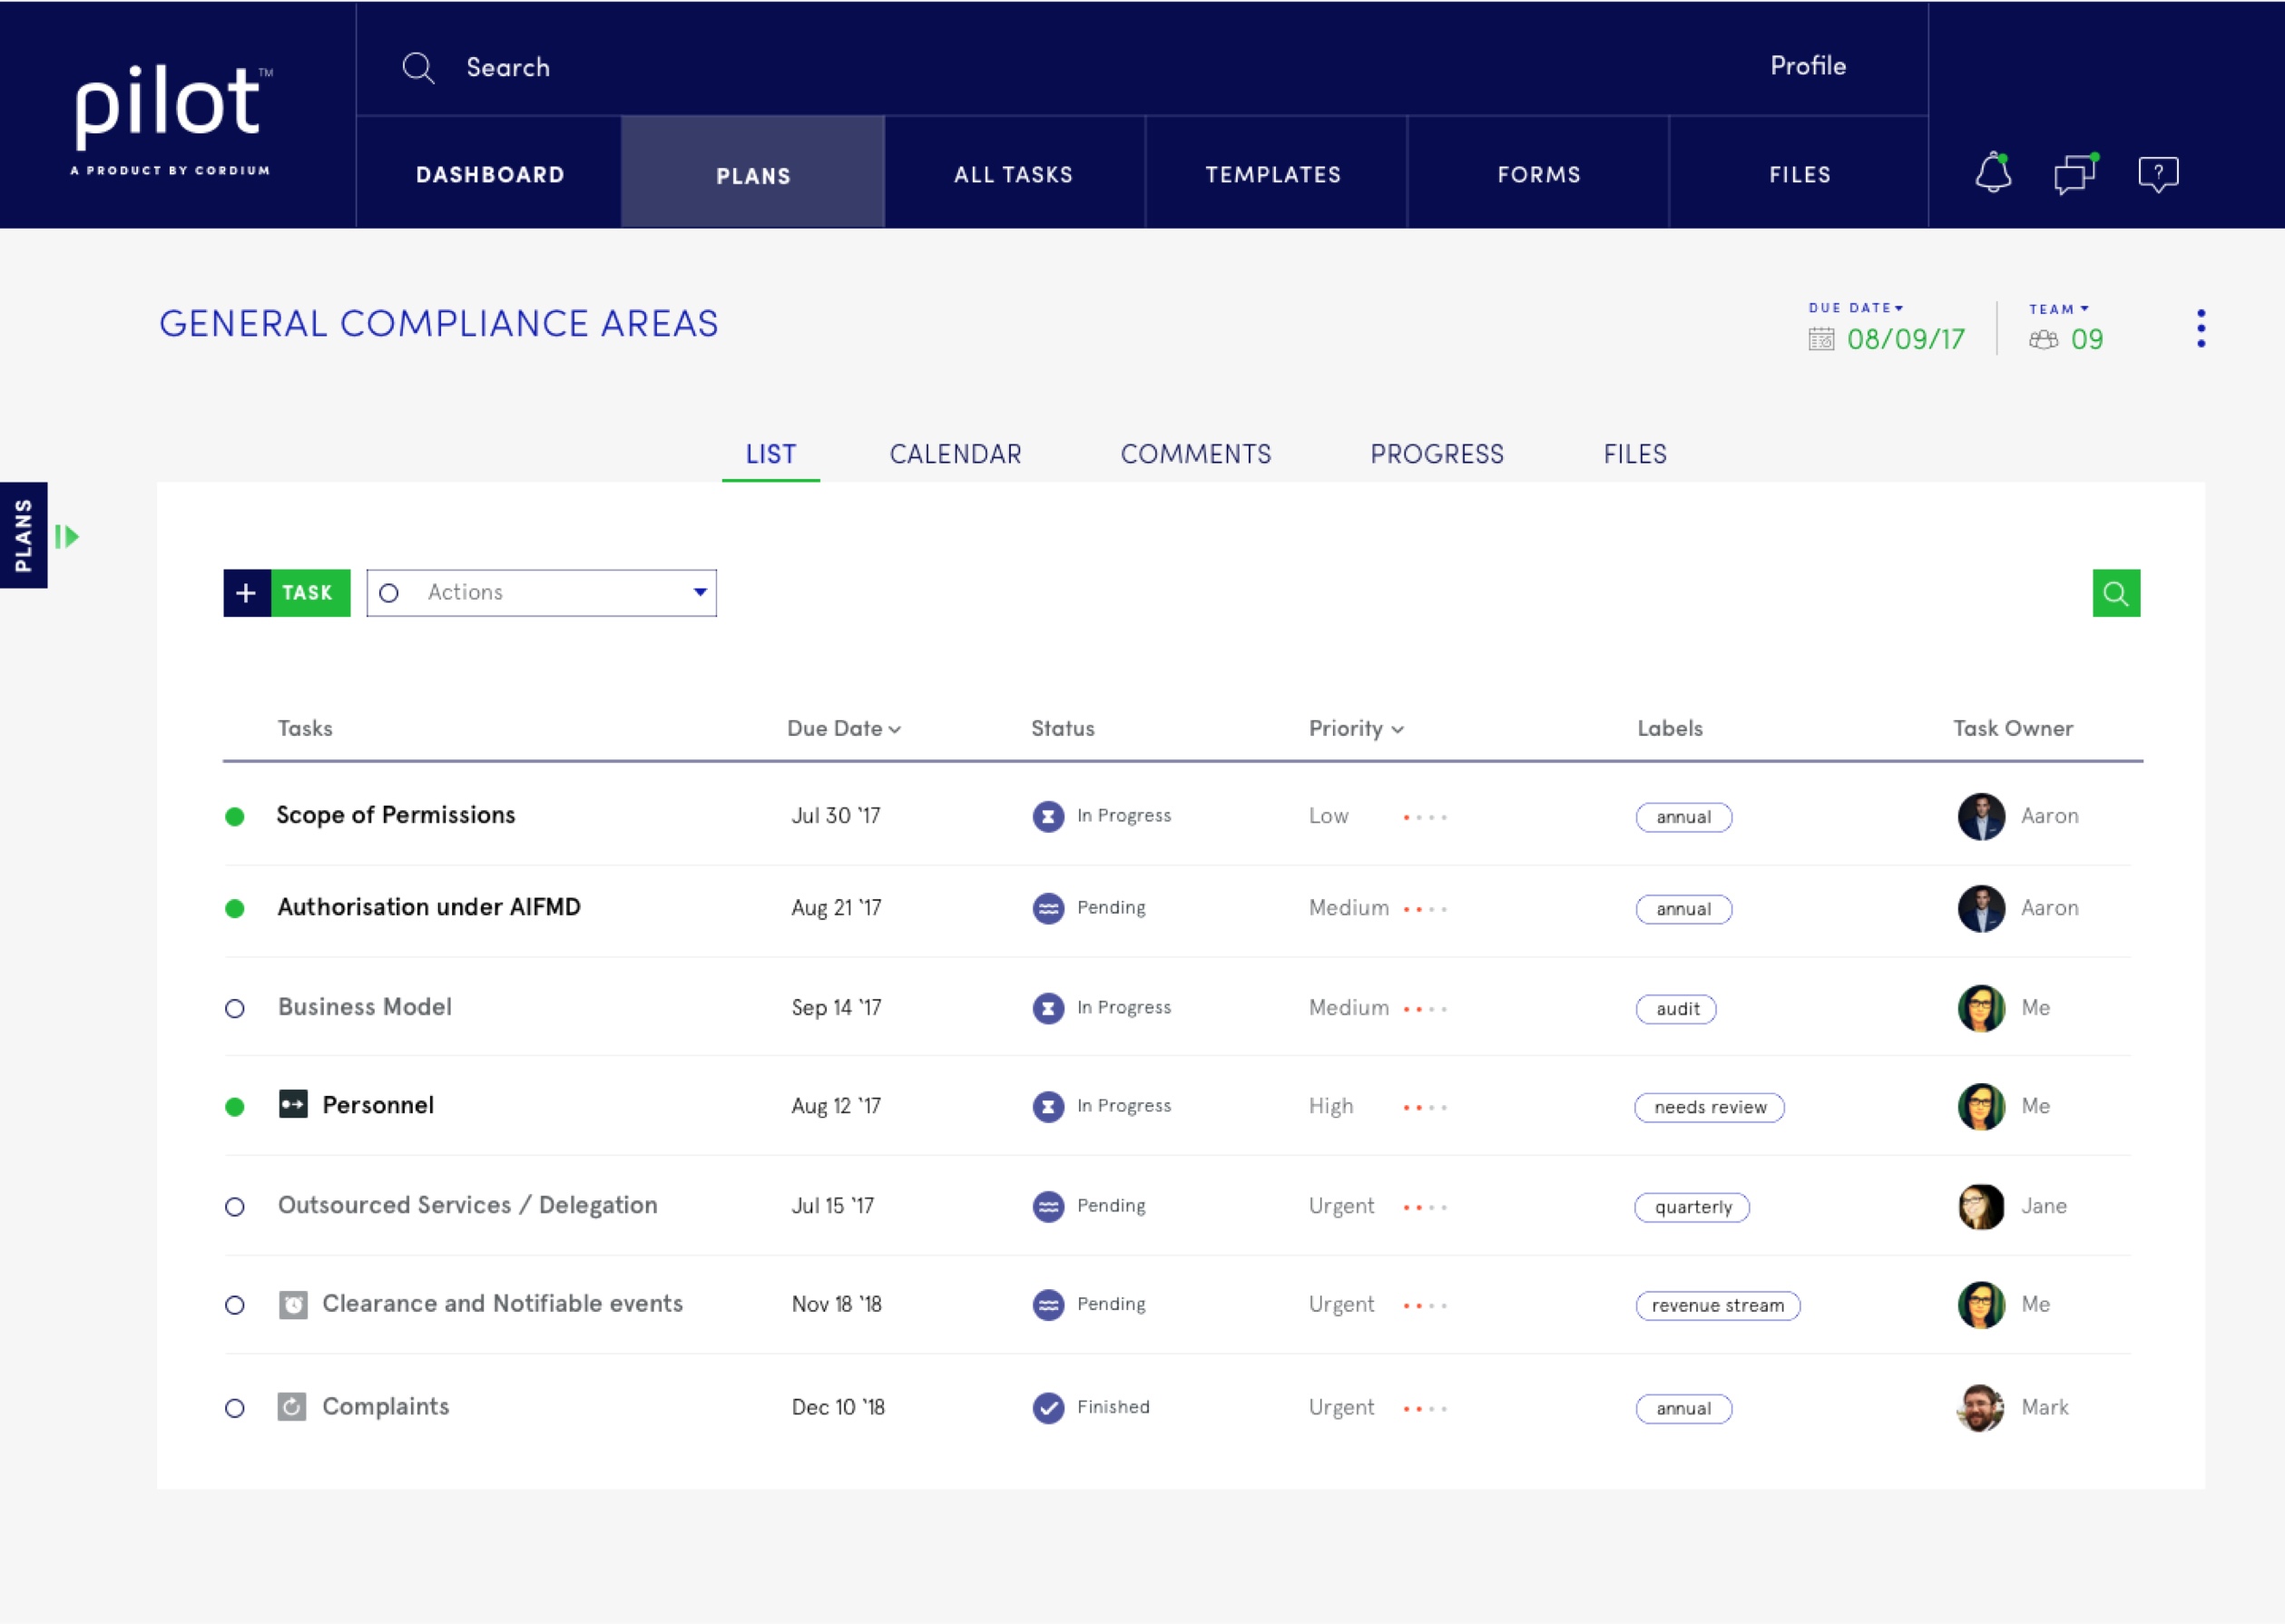Open the ALL TASKS navigation item
This screenshot has height=1624, width=2285.
point(1013,174)
